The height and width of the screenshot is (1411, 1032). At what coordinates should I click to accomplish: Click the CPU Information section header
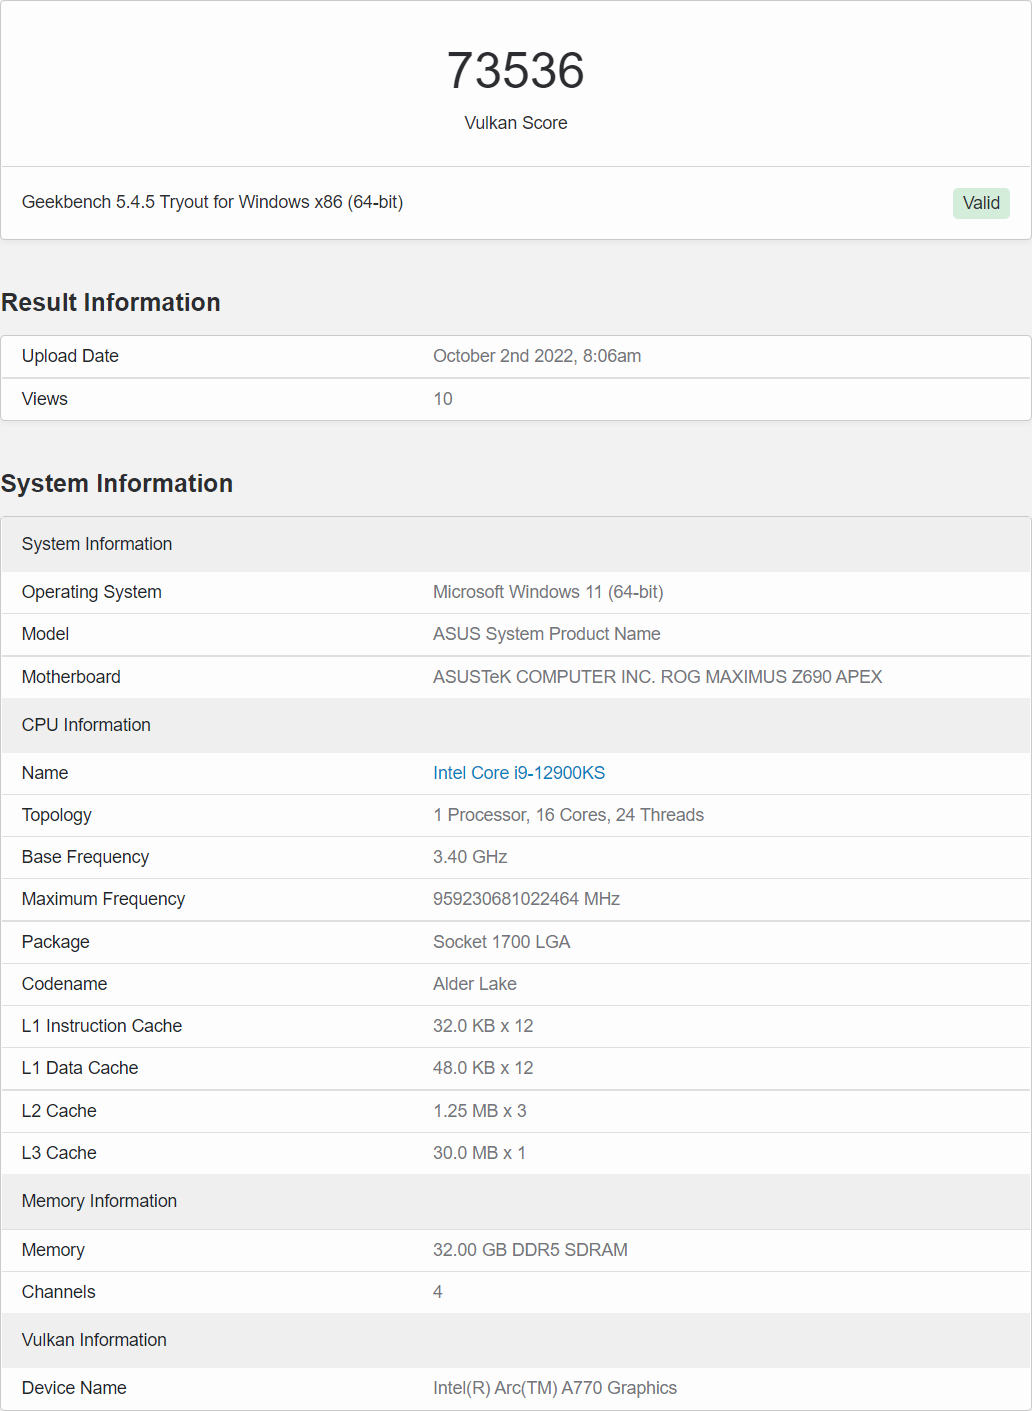[86, 725]
